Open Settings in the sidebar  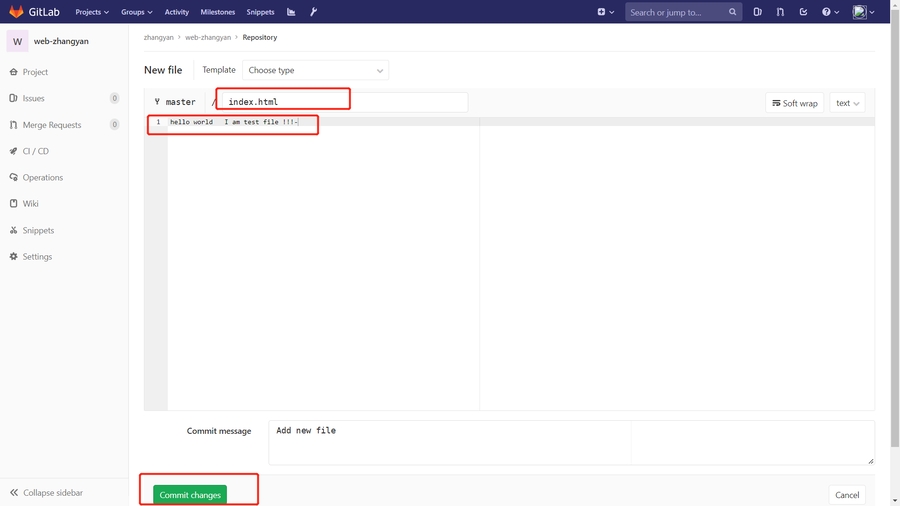click(37, 257)
